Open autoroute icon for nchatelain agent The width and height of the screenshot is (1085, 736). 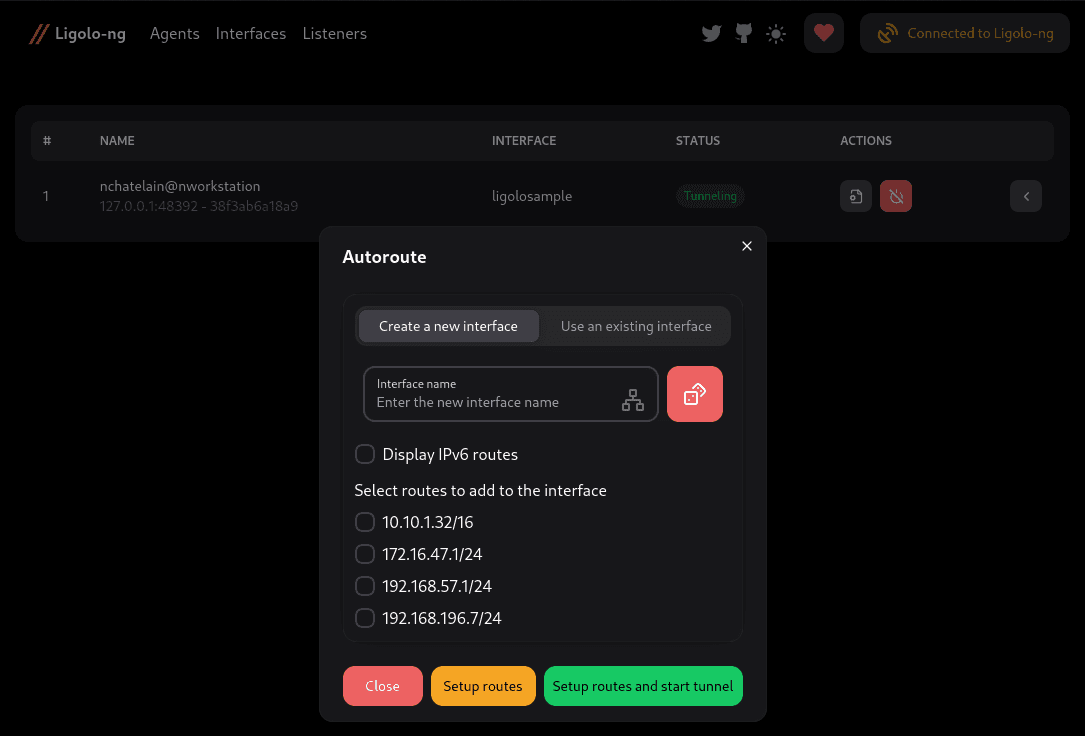tap(856, 196)
